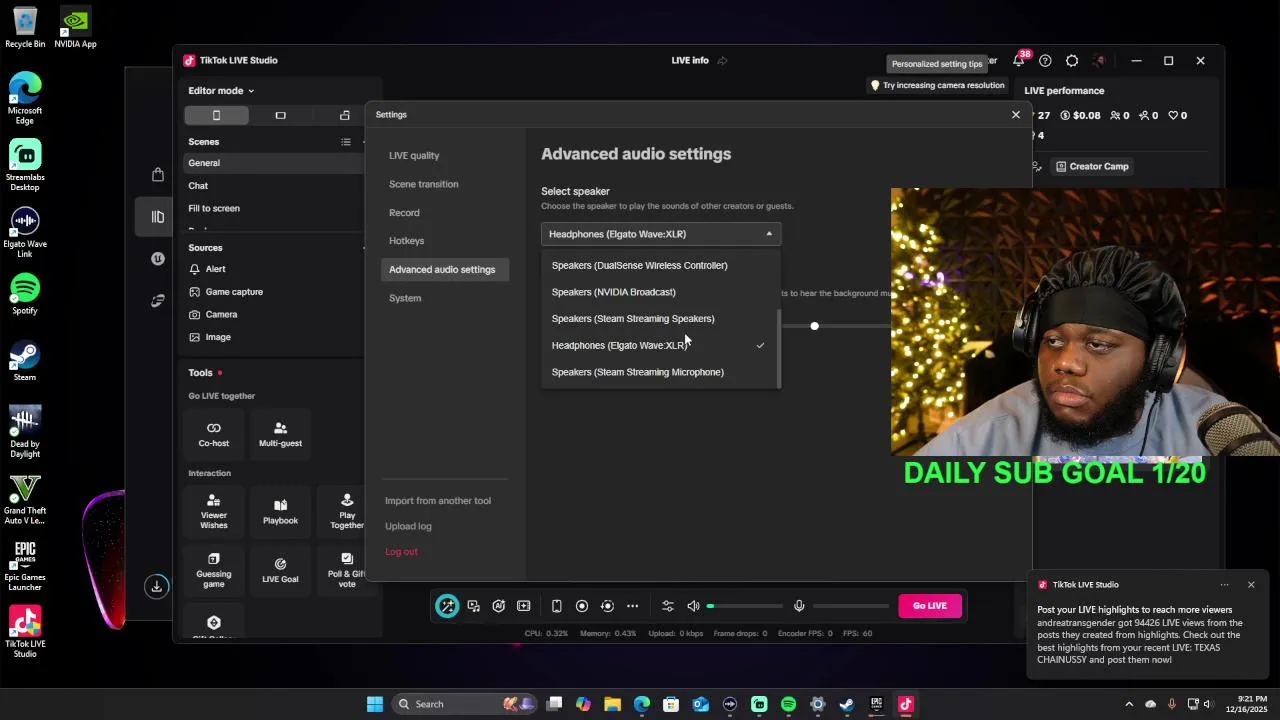Close the Settings dialog
The width and height of the screenshot is (1280, 720).
[1016, 115]
